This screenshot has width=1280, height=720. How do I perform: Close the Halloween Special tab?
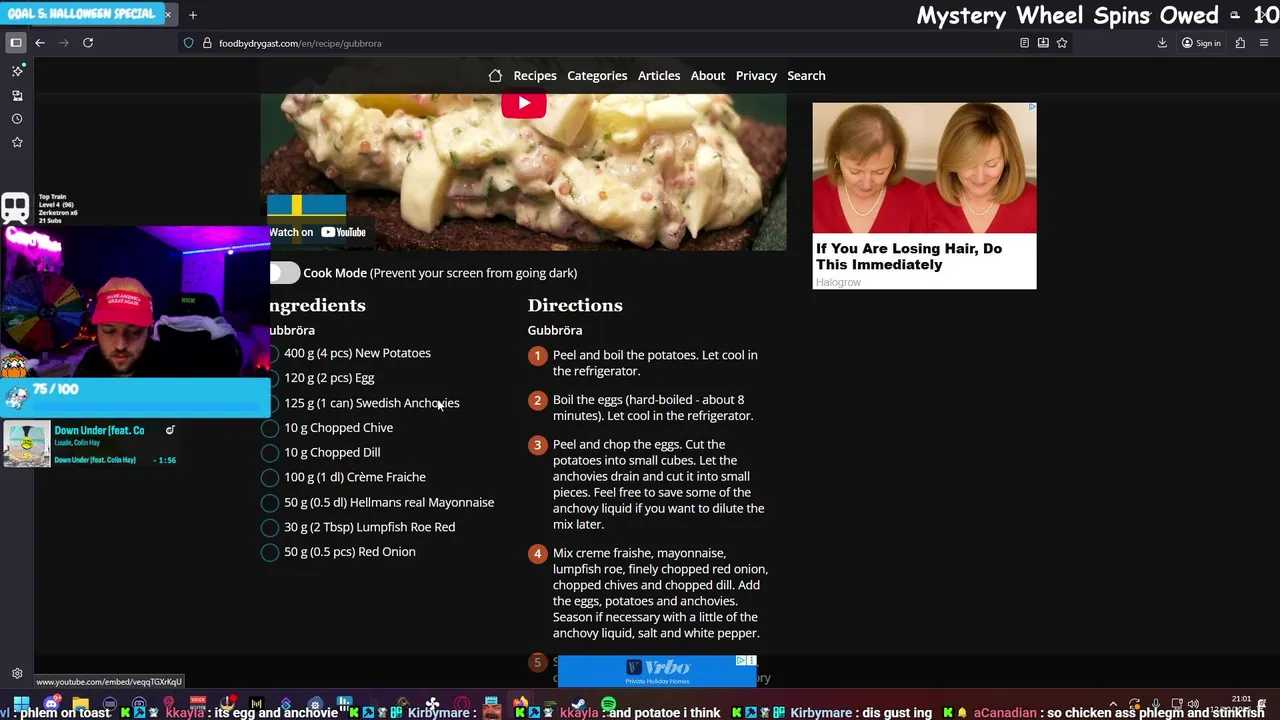tap(168, 15)
